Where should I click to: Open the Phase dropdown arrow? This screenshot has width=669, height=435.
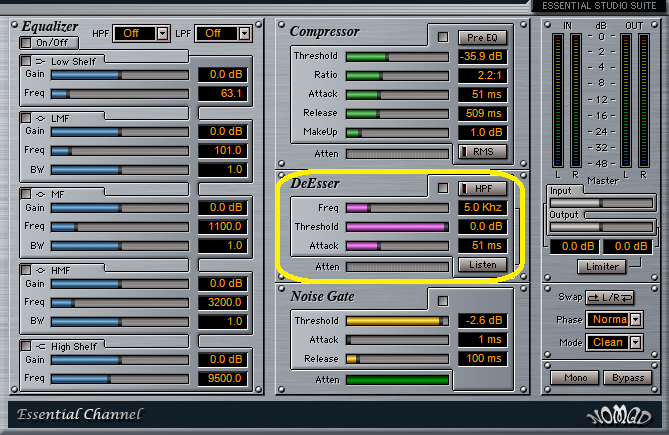636,319
